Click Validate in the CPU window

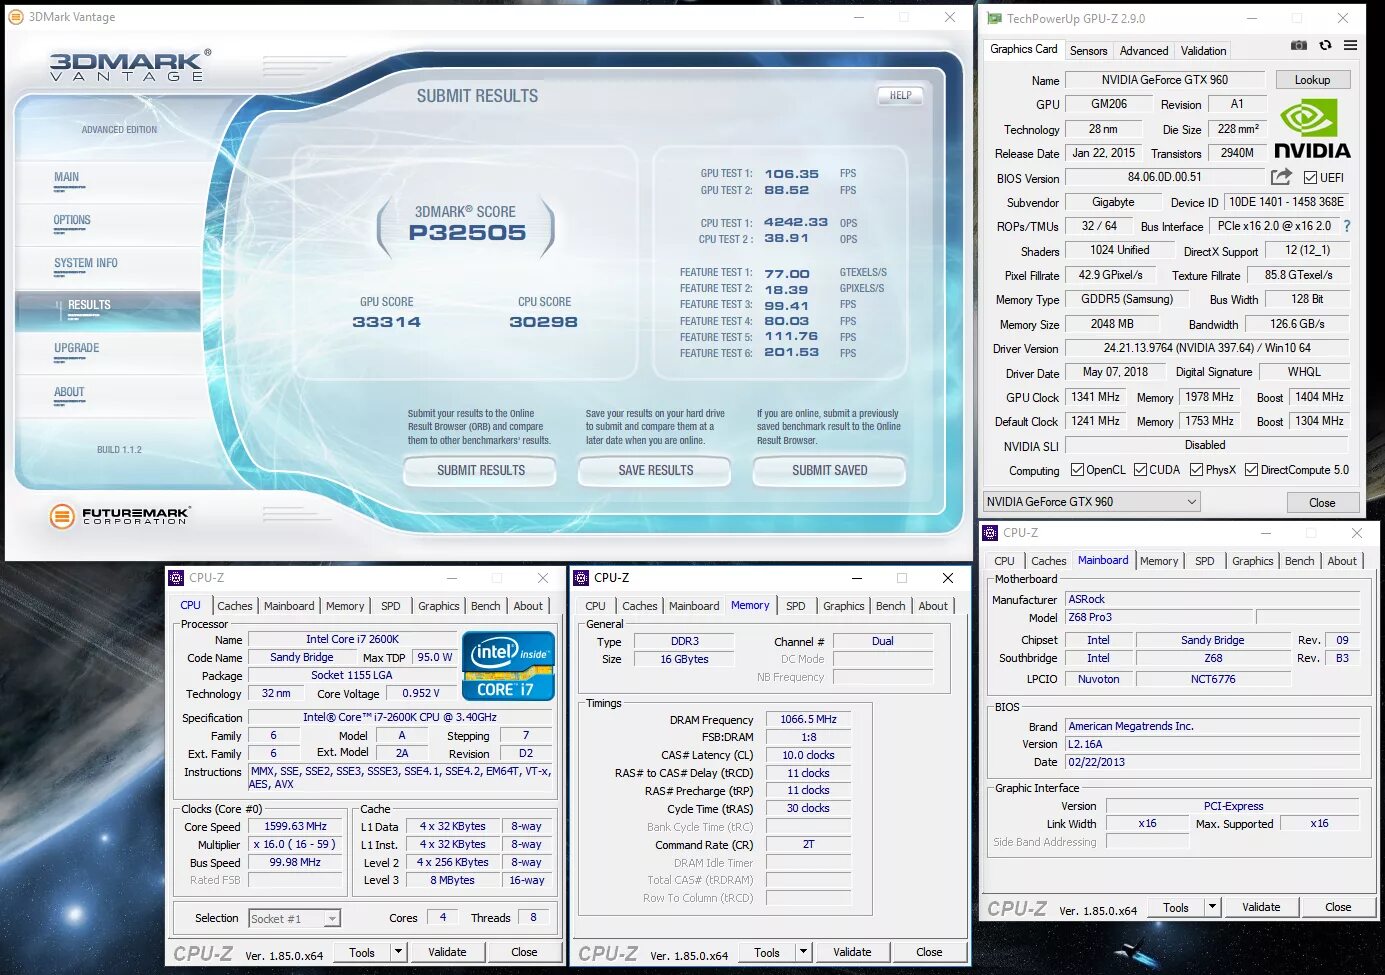[447, 952]
